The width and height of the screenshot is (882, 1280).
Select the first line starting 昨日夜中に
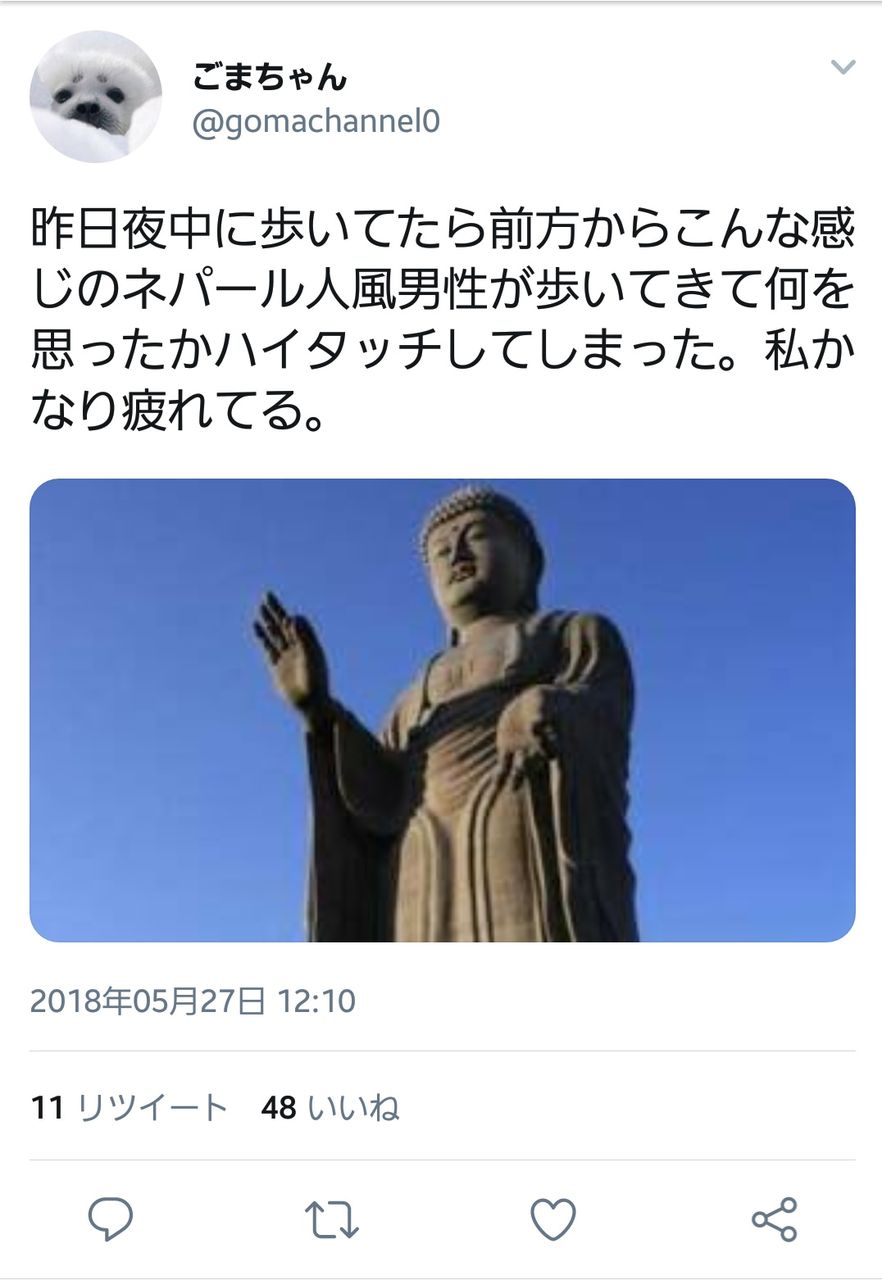click(x=442, y=231)
